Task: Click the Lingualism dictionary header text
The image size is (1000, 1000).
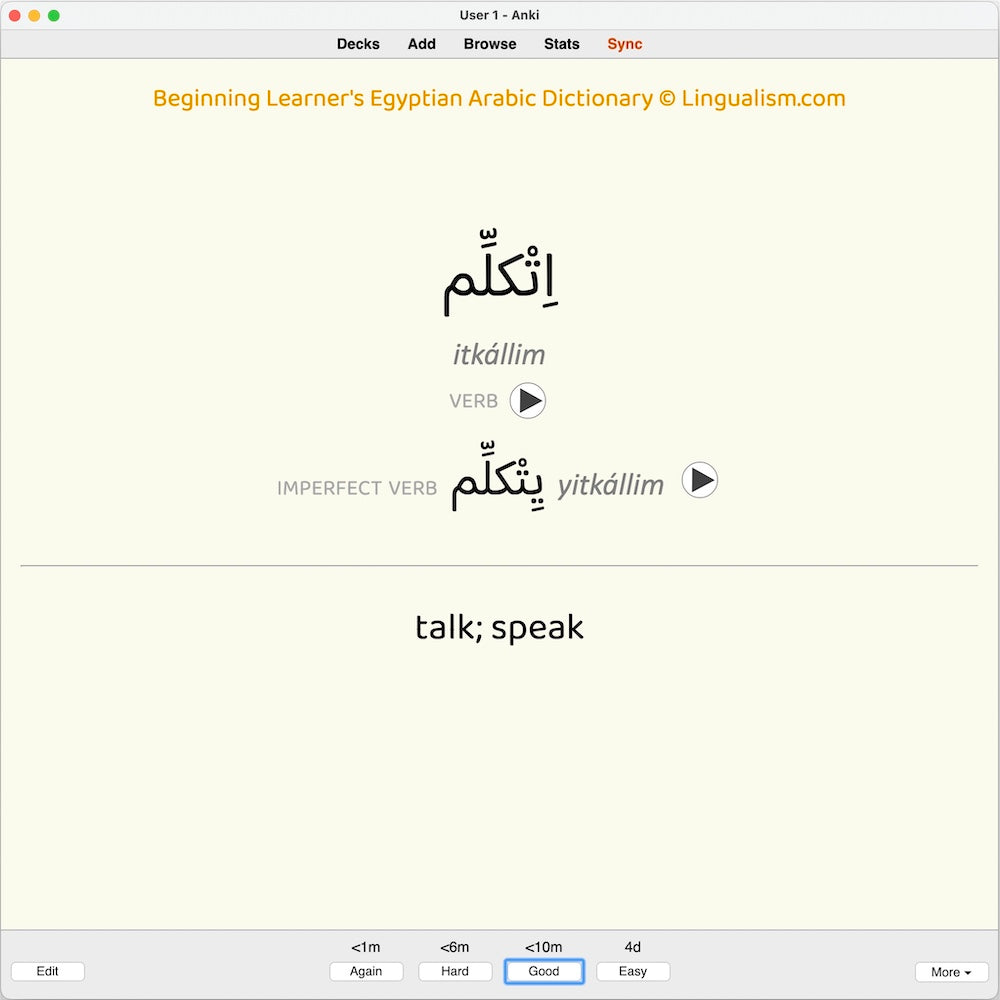Action: coord(499,99)
